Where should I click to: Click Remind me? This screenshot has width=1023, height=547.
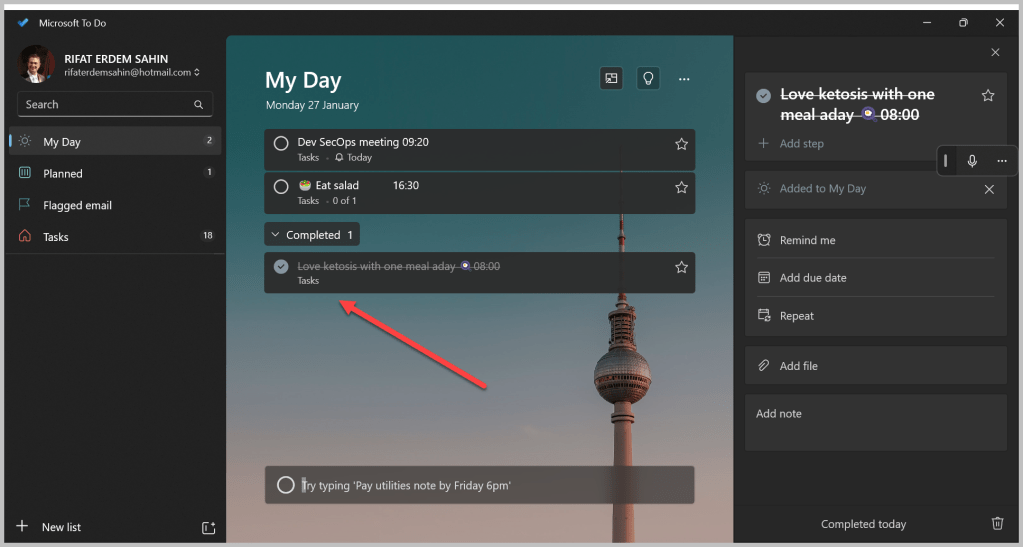click(876, 240)
